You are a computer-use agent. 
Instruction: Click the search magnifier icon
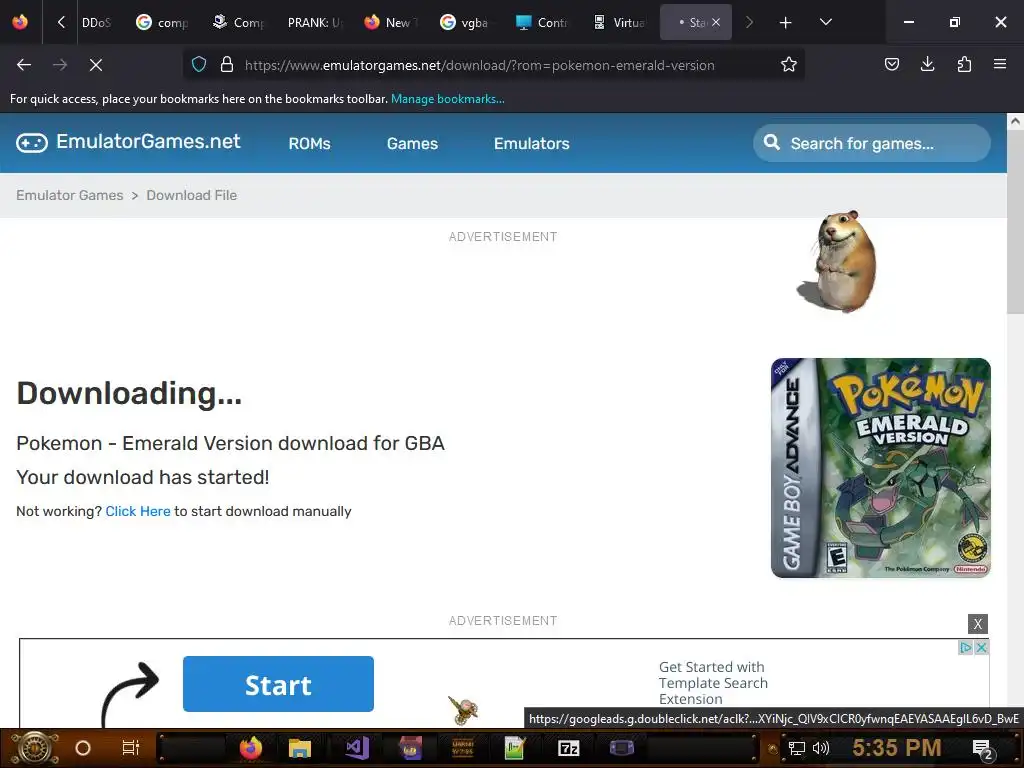pyautogui.click(x=771, y=142)
